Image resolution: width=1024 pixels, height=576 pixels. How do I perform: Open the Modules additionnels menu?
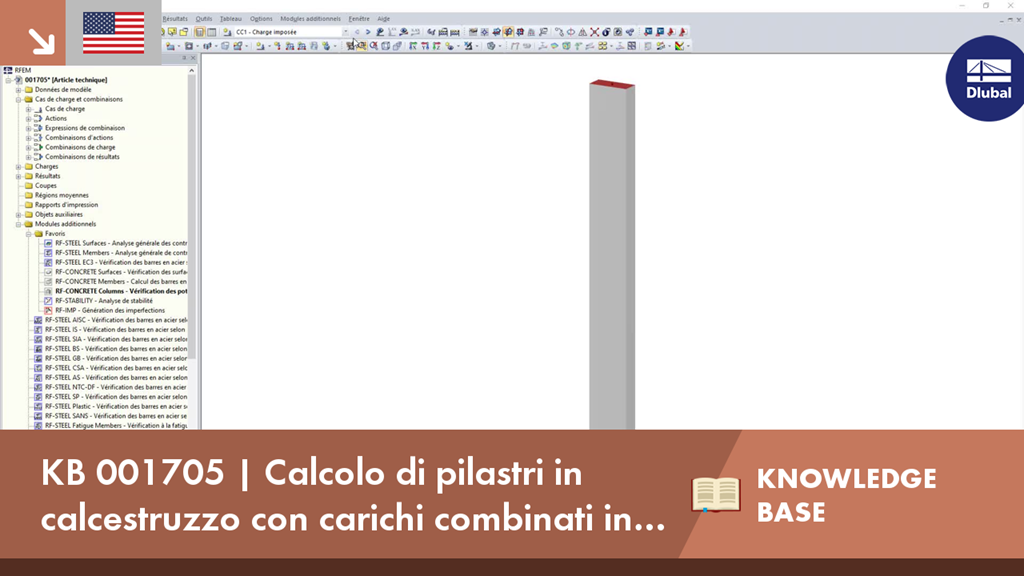[x=310, y=18]
